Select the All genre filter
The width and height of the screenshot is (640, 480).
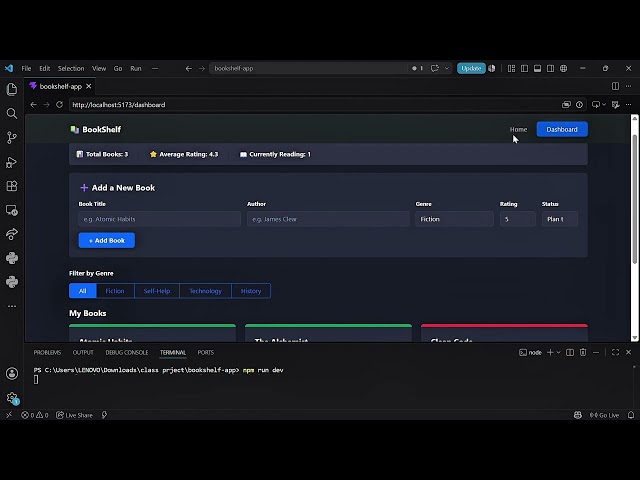[x=83, y=291]
